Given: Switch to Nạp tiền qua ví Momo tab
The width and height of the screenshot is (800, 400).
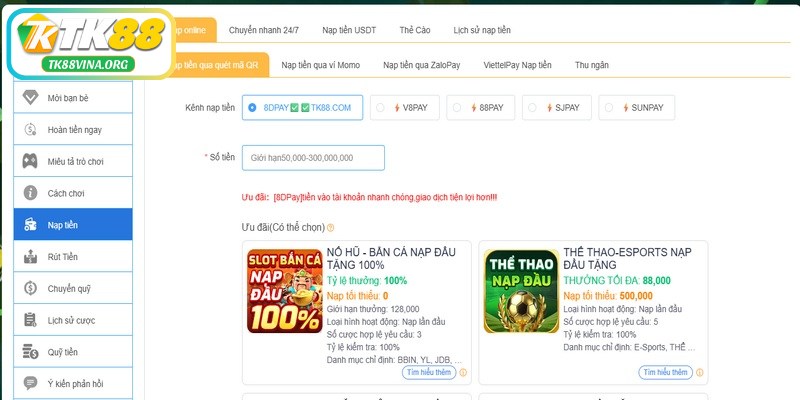Looking at the screenshot, I should (320, 65).
